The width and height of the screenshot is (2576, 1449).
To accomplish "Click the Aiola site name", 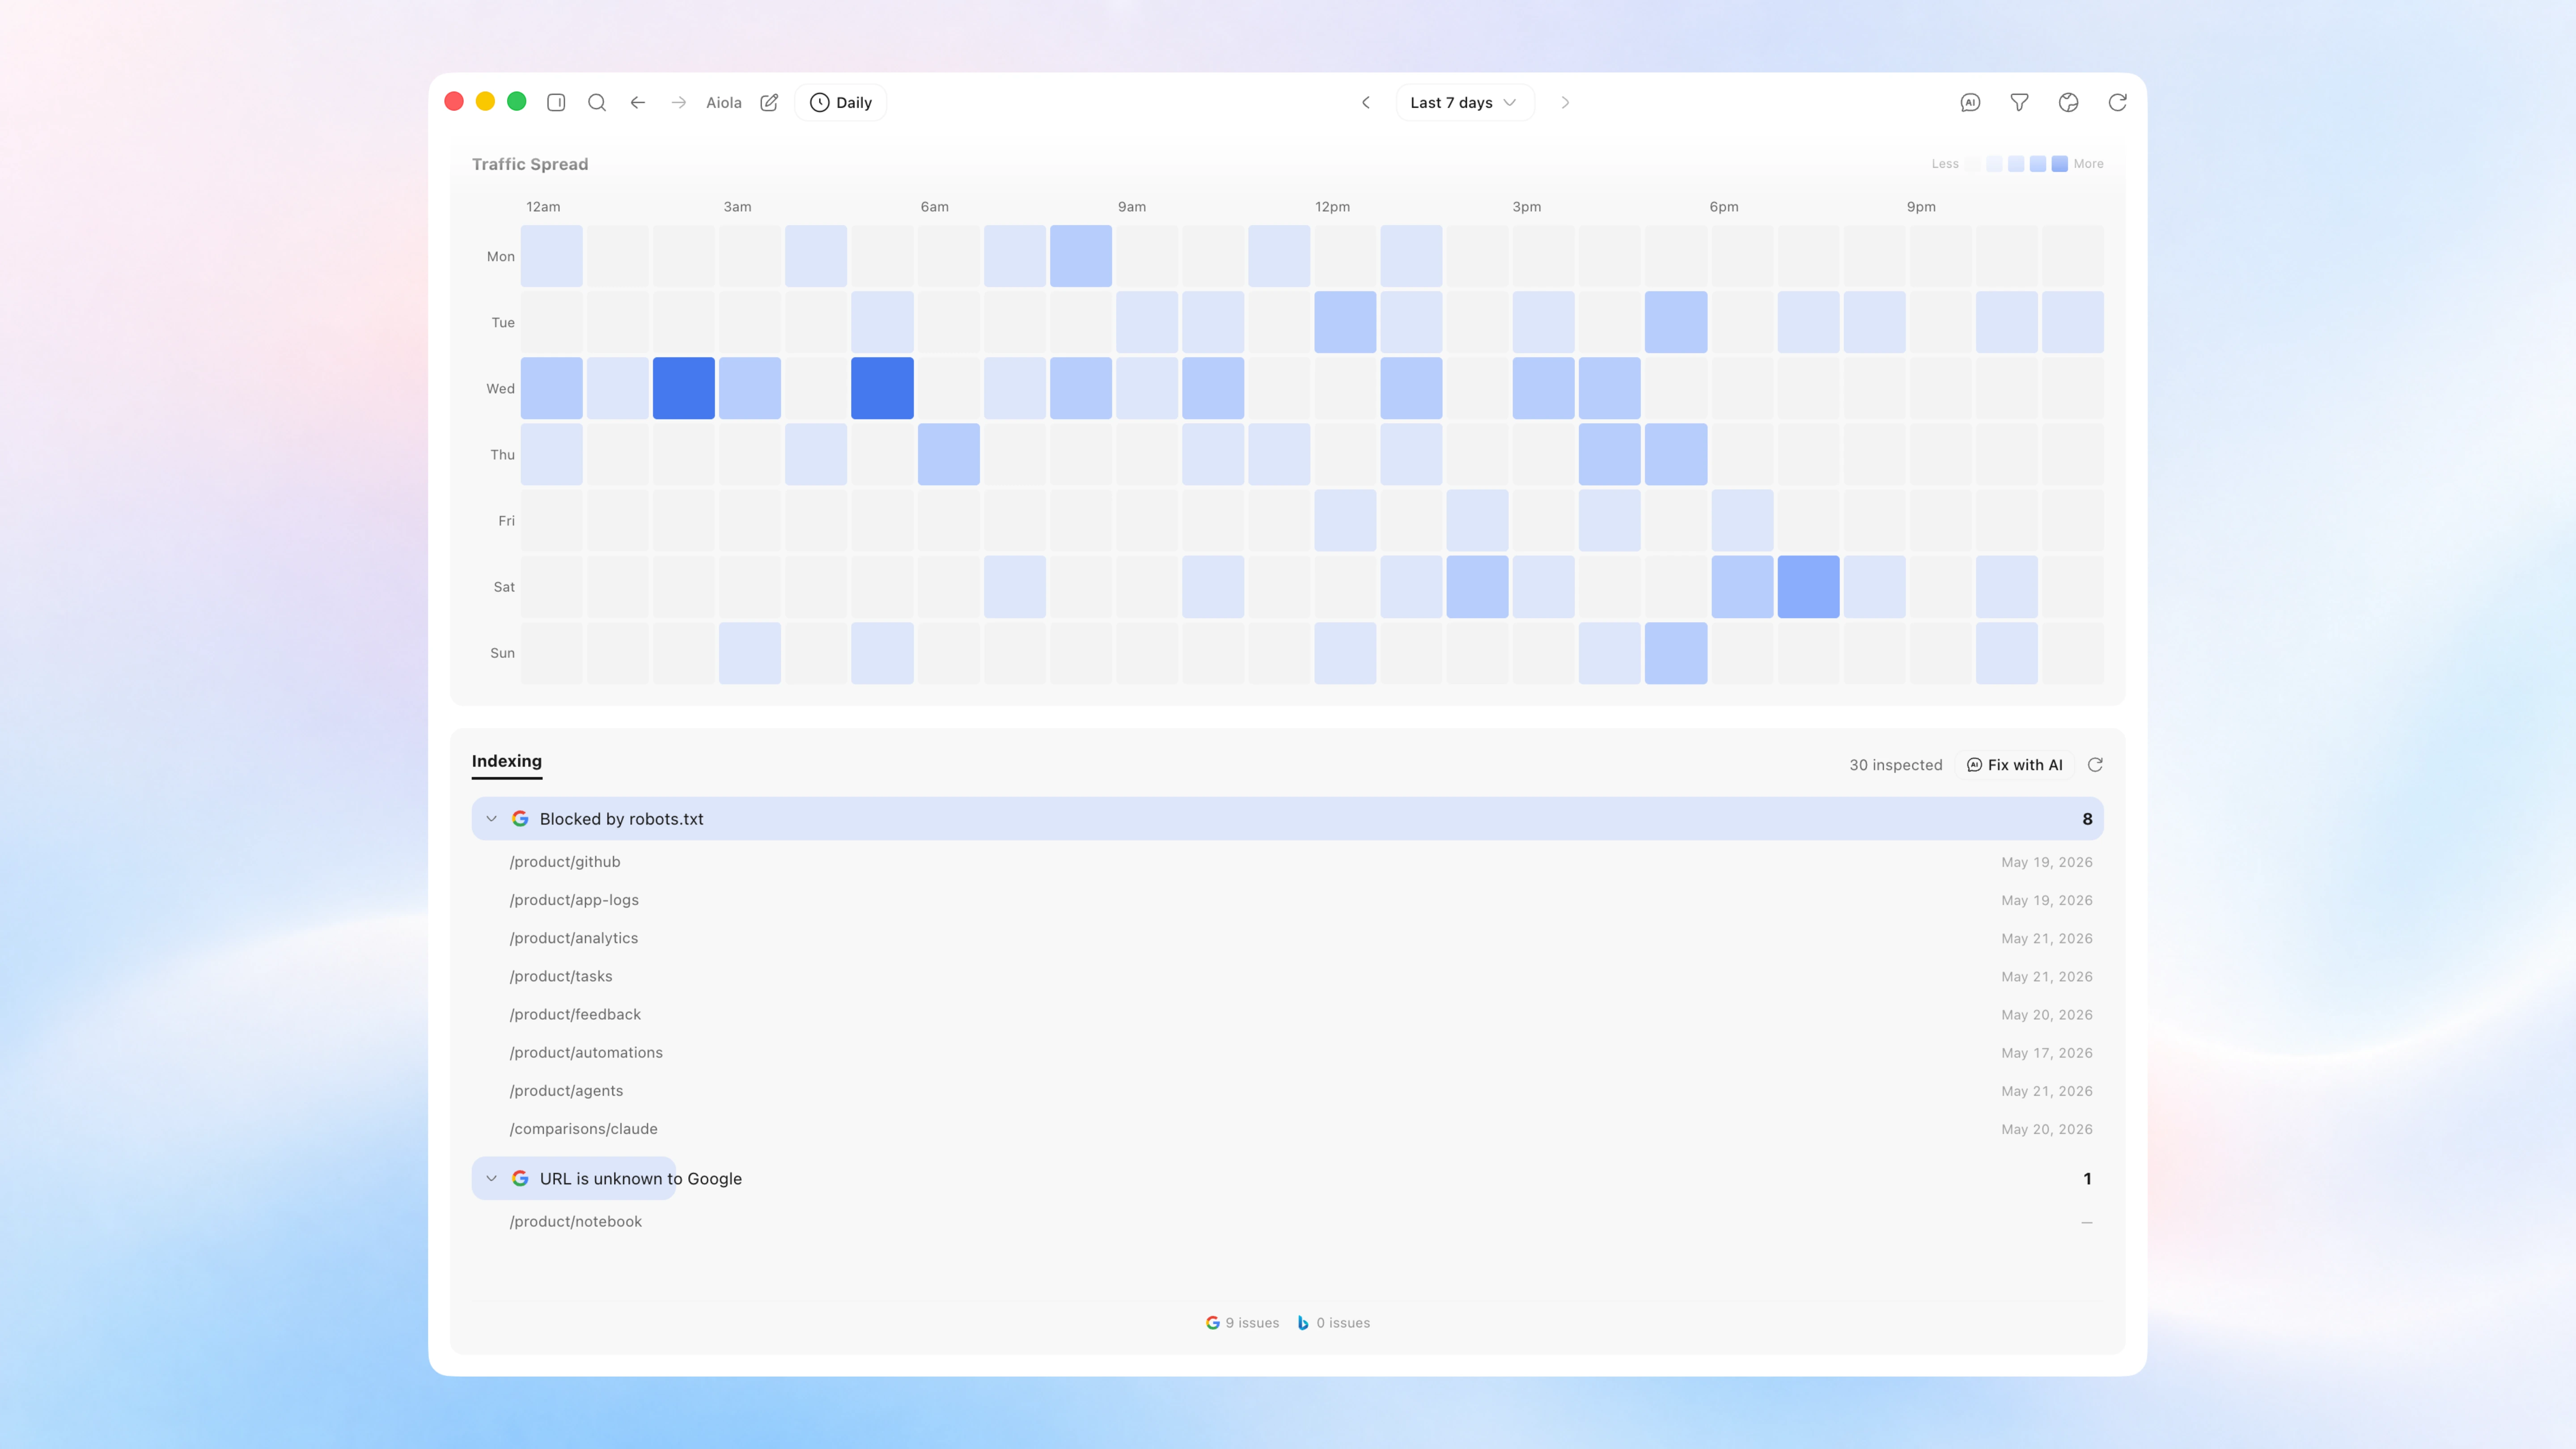I will click(724, 102).
